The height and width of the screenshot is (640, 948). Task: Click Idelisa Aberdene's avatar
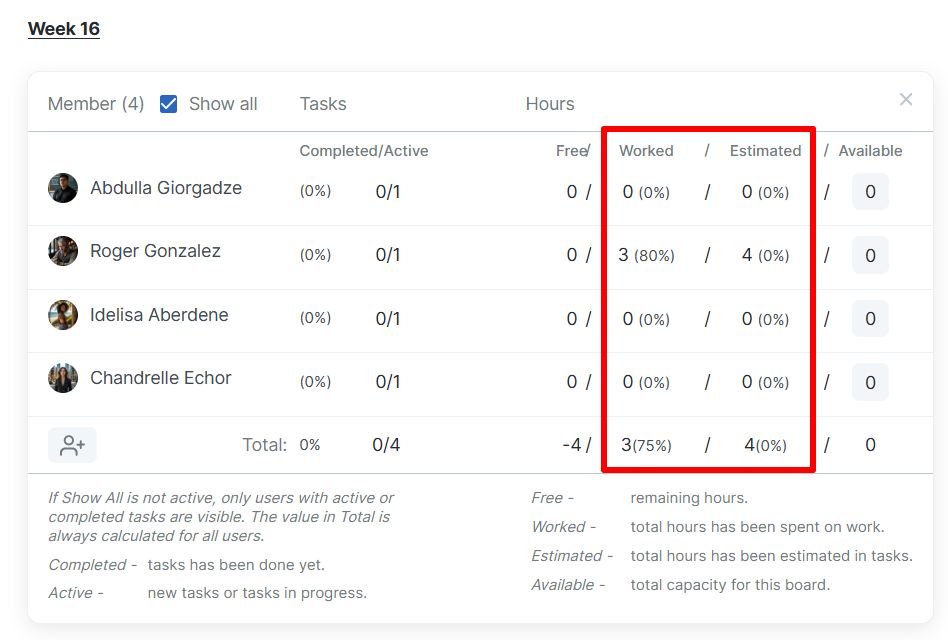[63, 315]
